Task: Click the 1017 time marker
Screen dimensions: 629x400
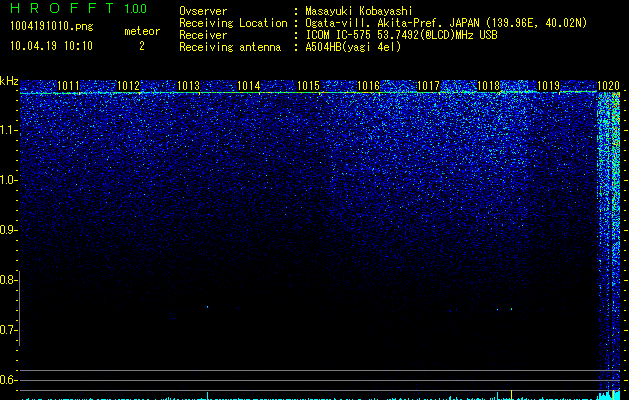Action: point(428,86)
